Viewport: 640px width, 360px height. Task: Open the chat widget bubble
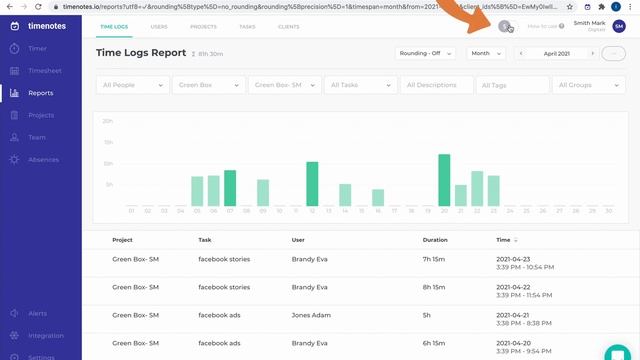point(618,353)
